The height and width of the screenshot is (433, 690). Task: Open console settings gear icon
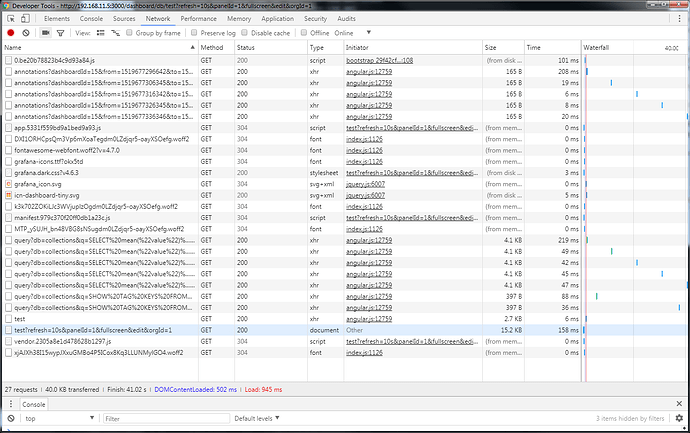click(679, 418)
